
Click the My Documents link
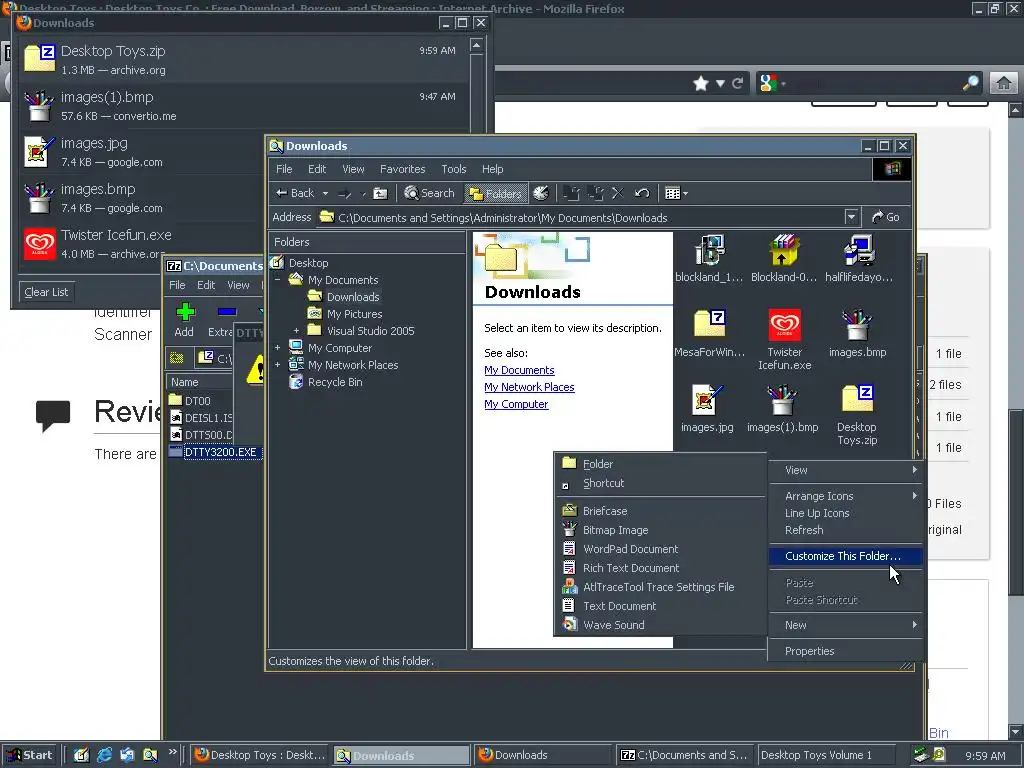519,370
